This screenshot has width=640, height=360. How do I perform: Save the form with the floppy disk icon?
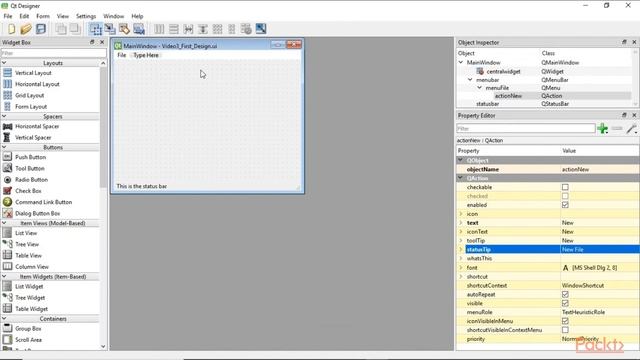pyautogui.click(x=41, y=29)
